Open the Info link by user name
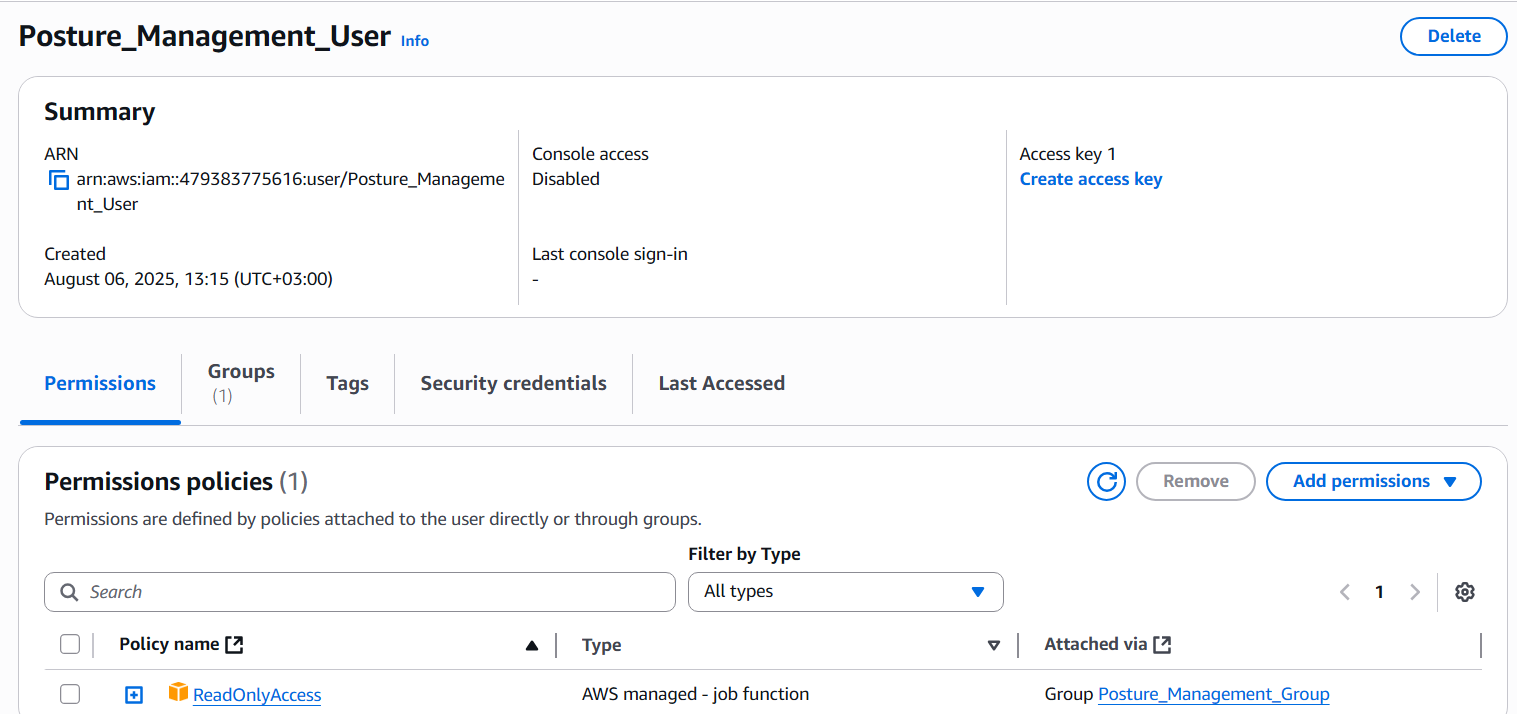1517x714 pixels. click(x=415, y=41)
